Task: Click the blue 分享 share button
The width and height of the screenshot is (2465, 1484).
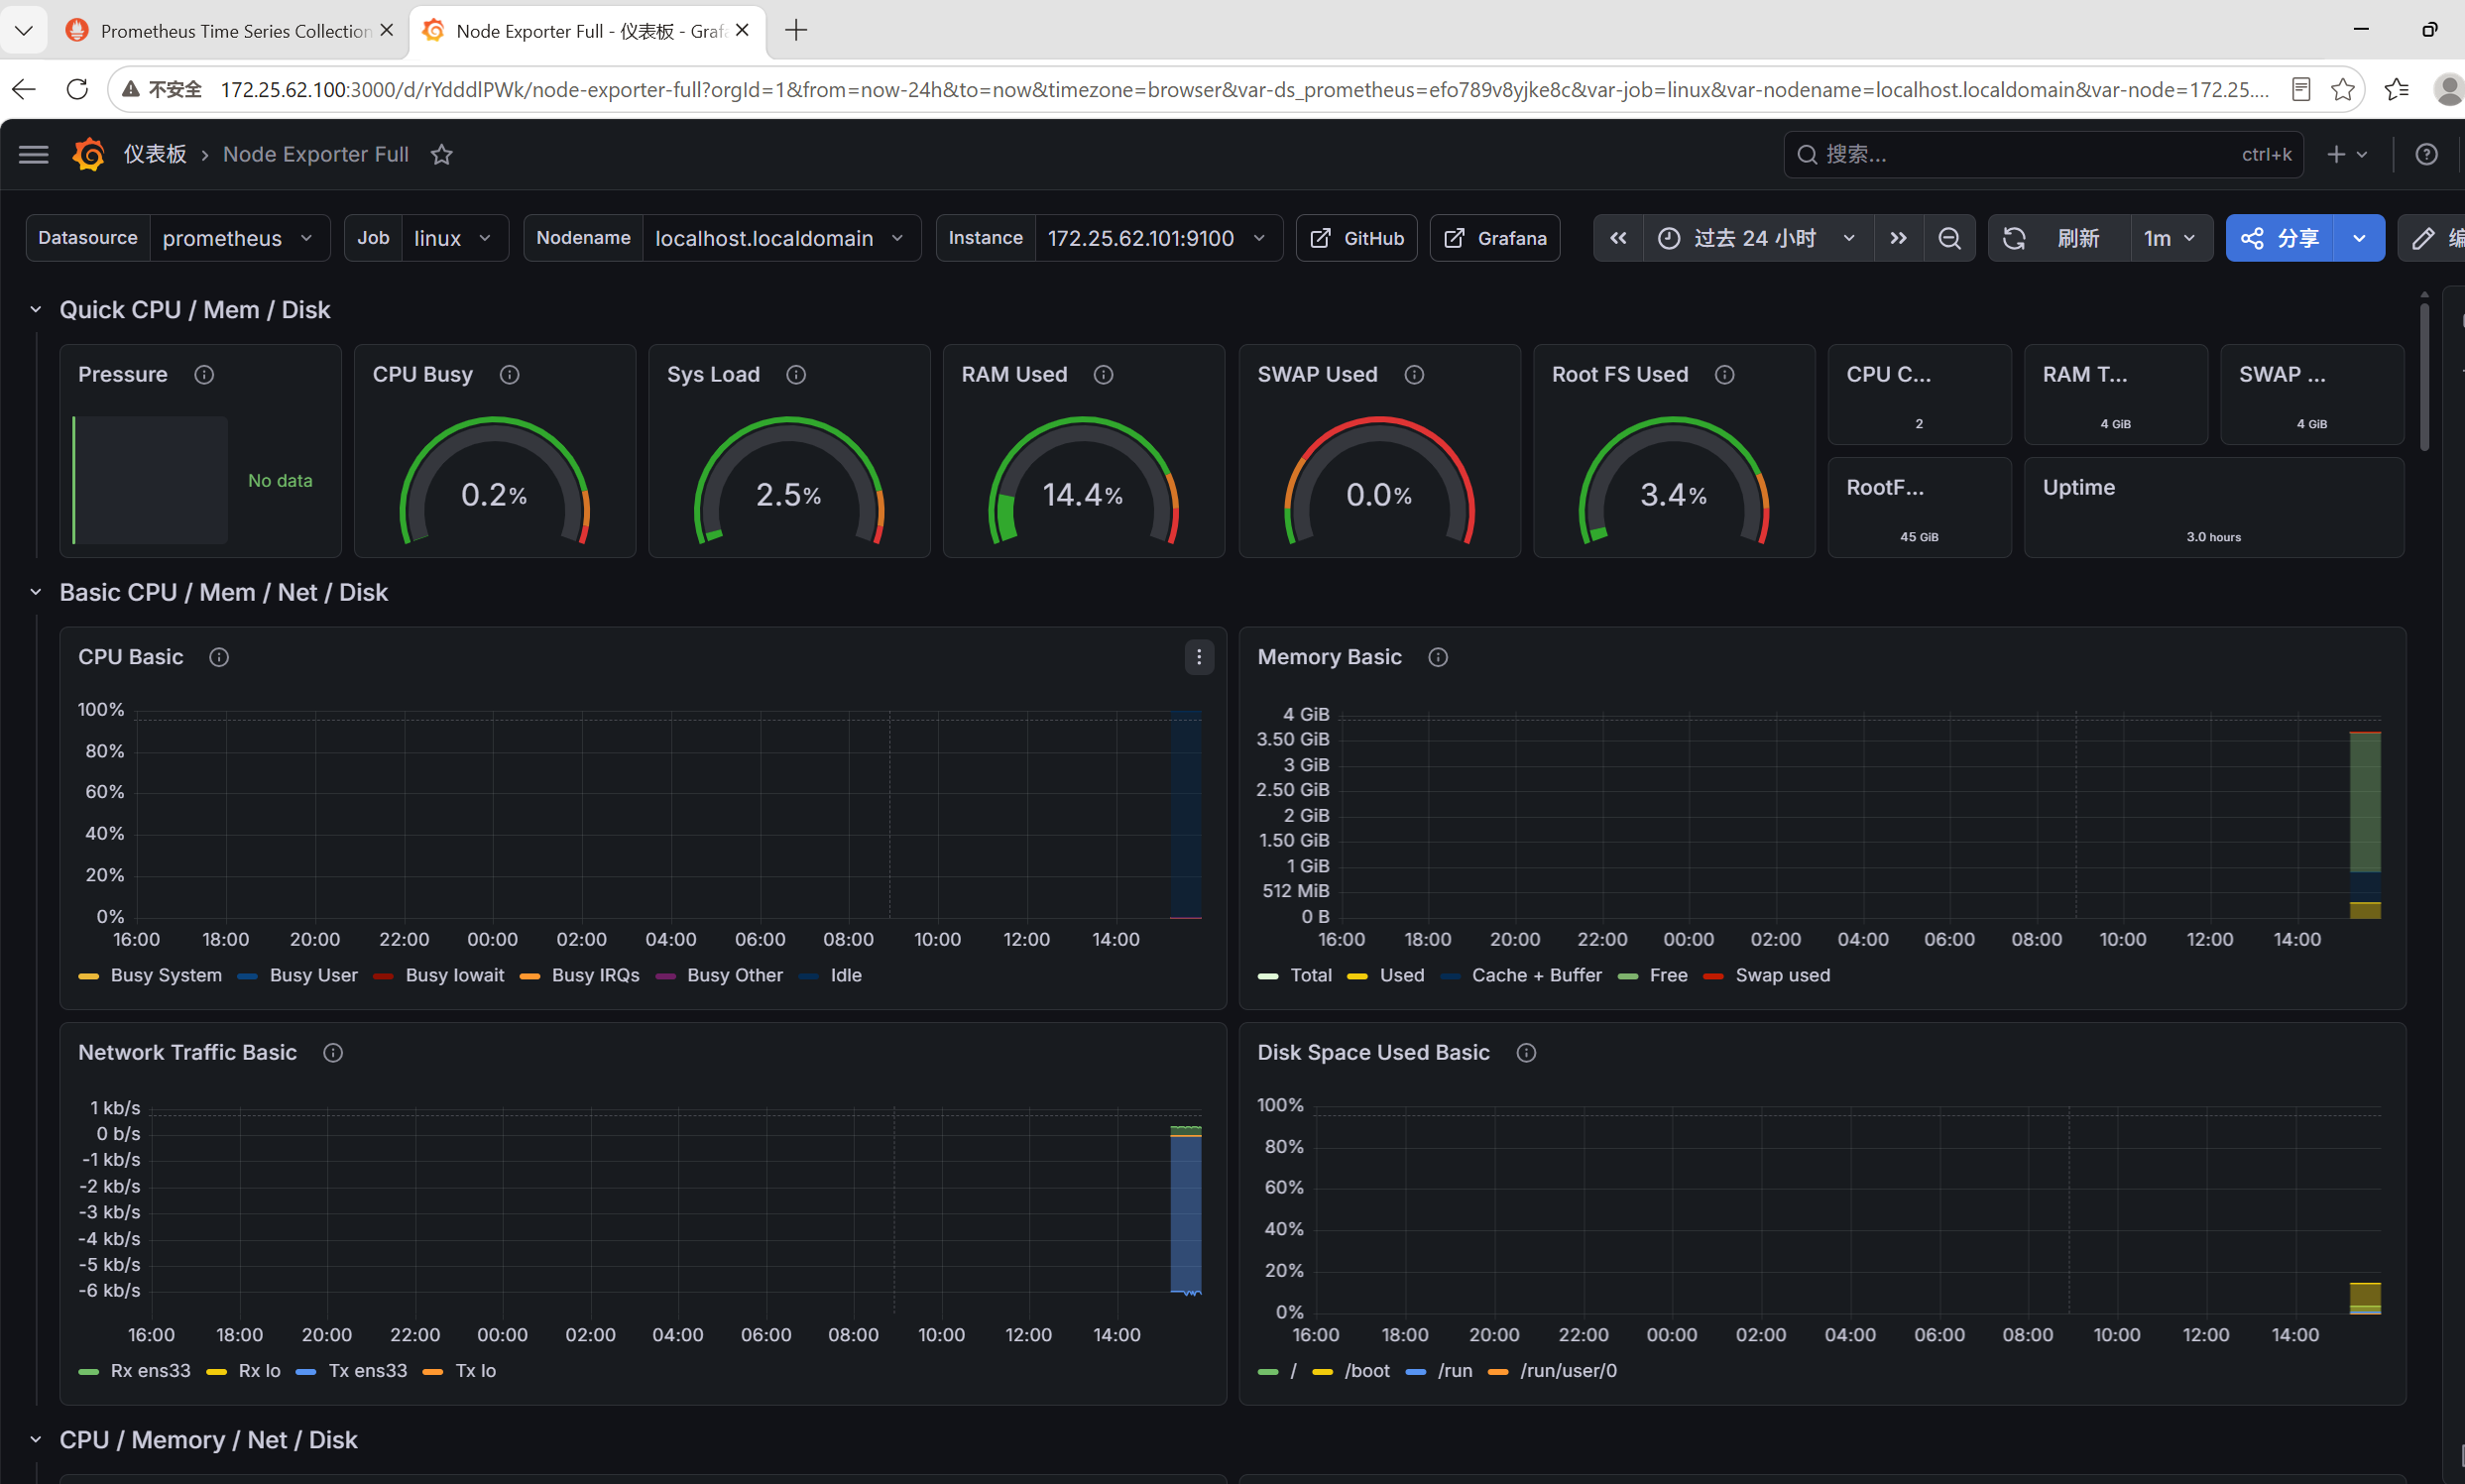Action: click(2280, 238)
